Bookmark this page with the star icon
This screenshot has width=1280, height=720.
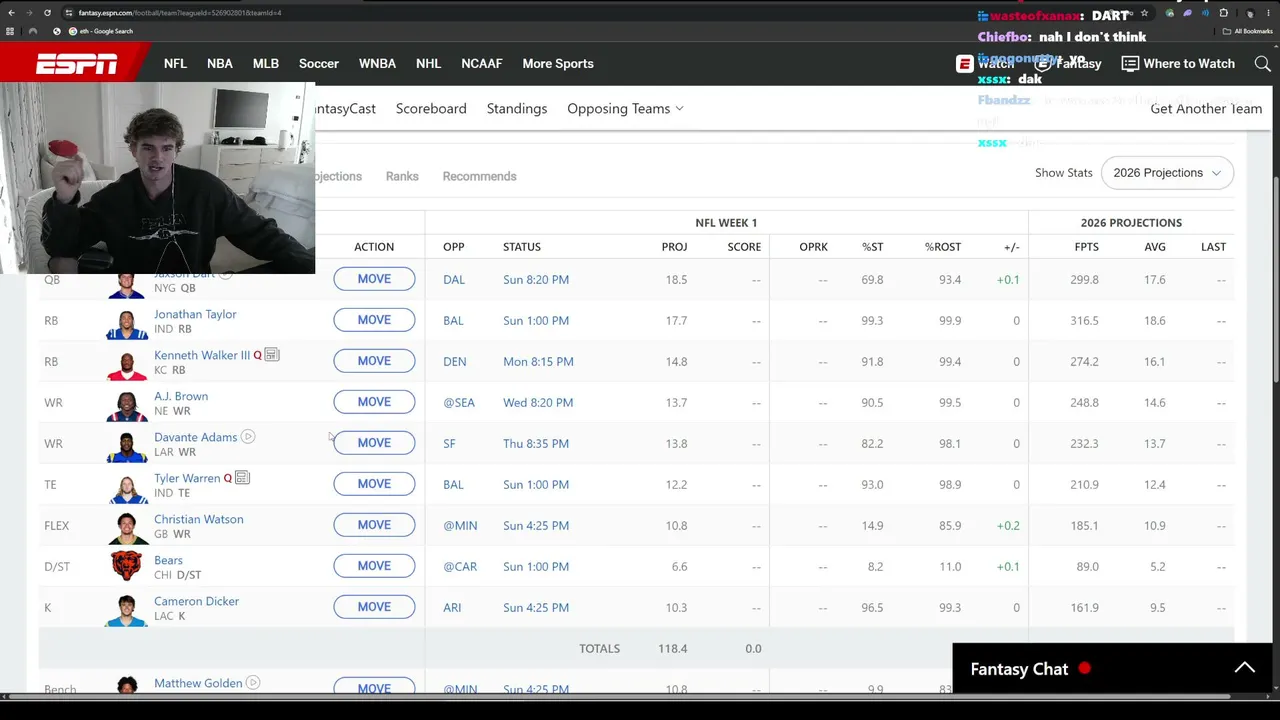click(1144, 13)
